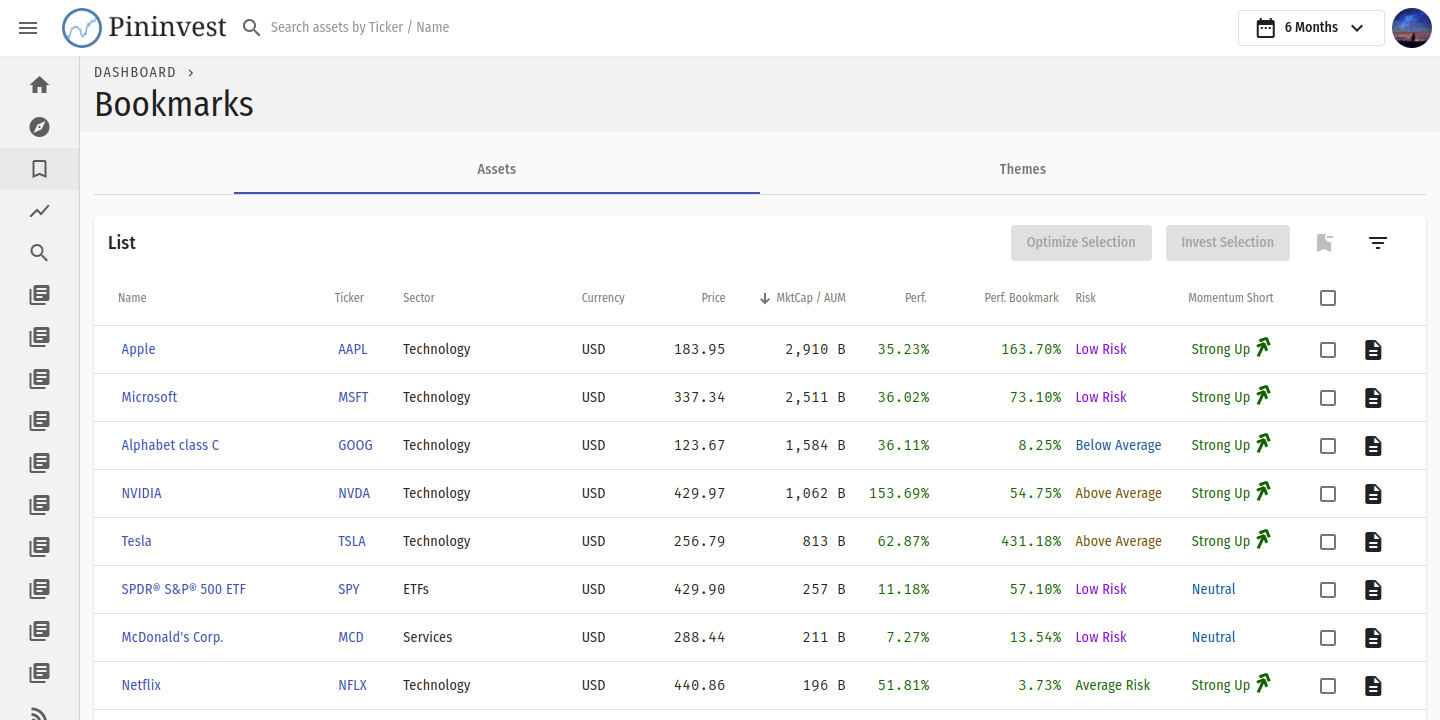
Task: Click the AAPL ticker link
Action: point(353,349)
